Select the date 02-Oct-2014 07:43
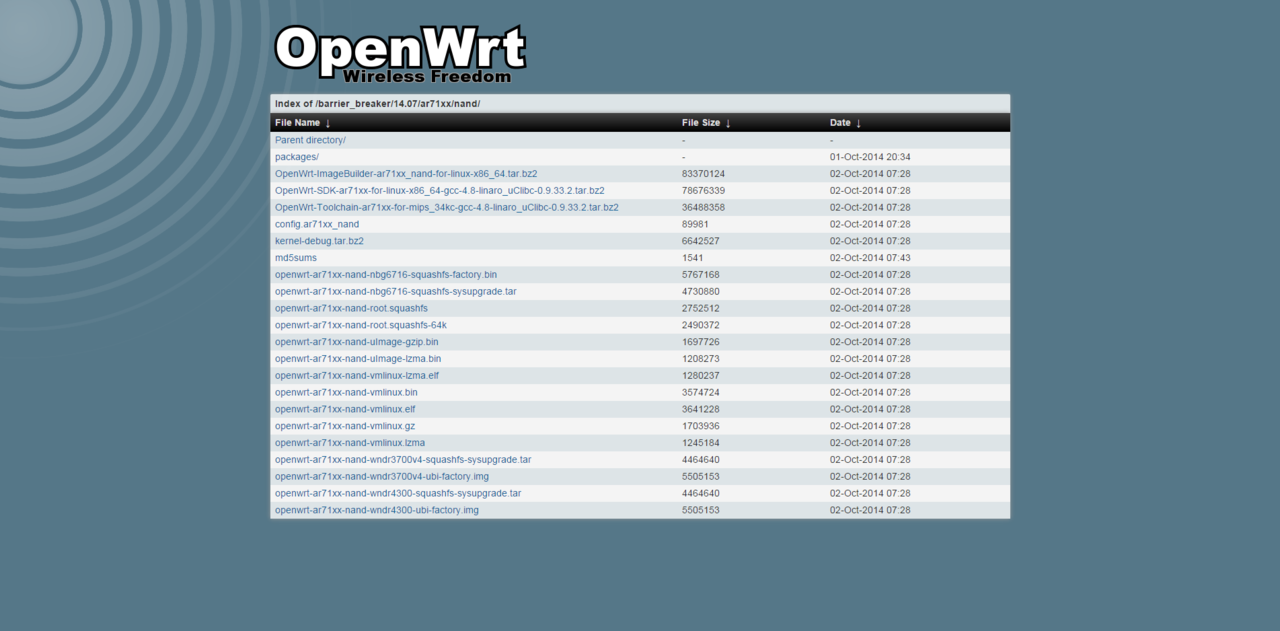 click(x=870, y=258)
